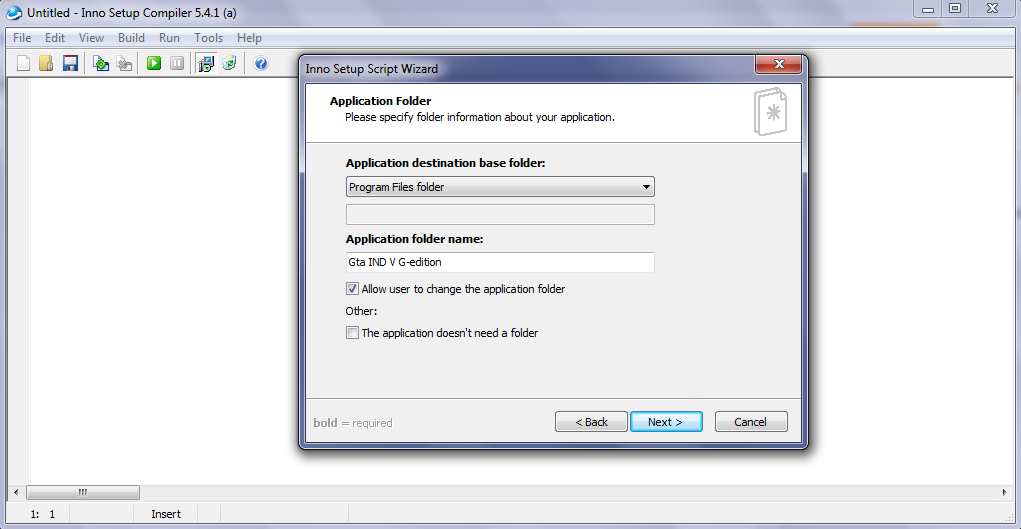Image resolution: width=1021 pixels, height=529 pixels.
Task: Open the Help menu
Action: [x=249, y=38]
